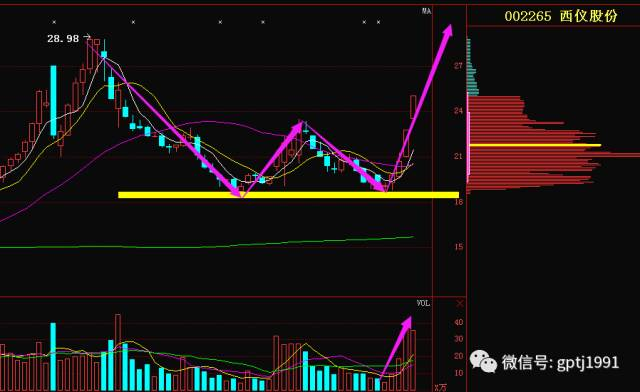The width and height of the screenshot is (640, 392).
Task: Click the 10 volume axis label
Action: tap(458, 373)
